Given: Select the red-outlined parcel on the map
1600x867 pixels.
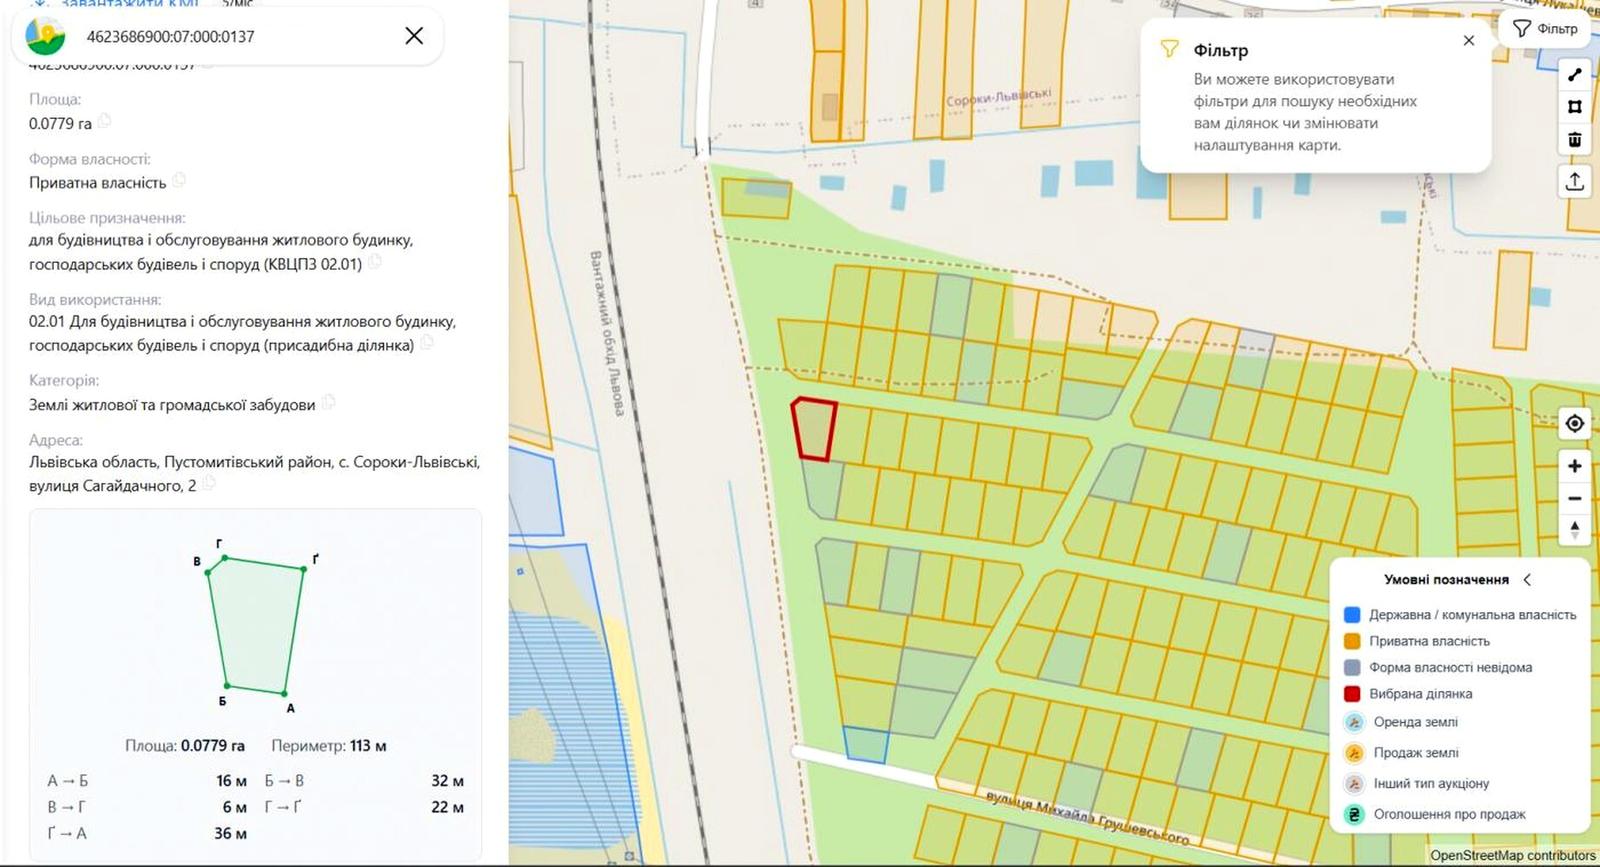Looking at the screenshot, I should [815, 429].
